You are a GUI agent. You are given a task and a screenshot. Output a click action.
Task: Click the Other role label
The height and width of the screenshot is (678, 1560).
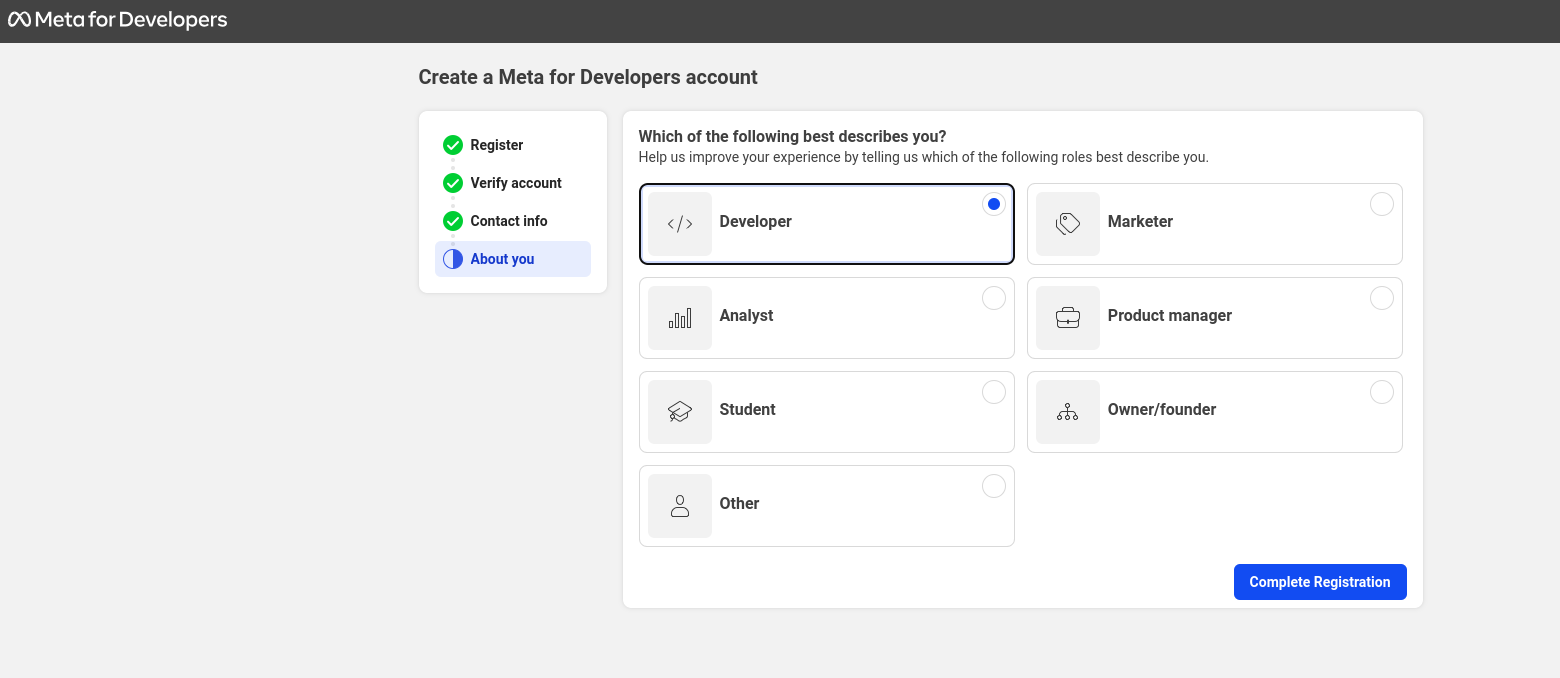740,504
